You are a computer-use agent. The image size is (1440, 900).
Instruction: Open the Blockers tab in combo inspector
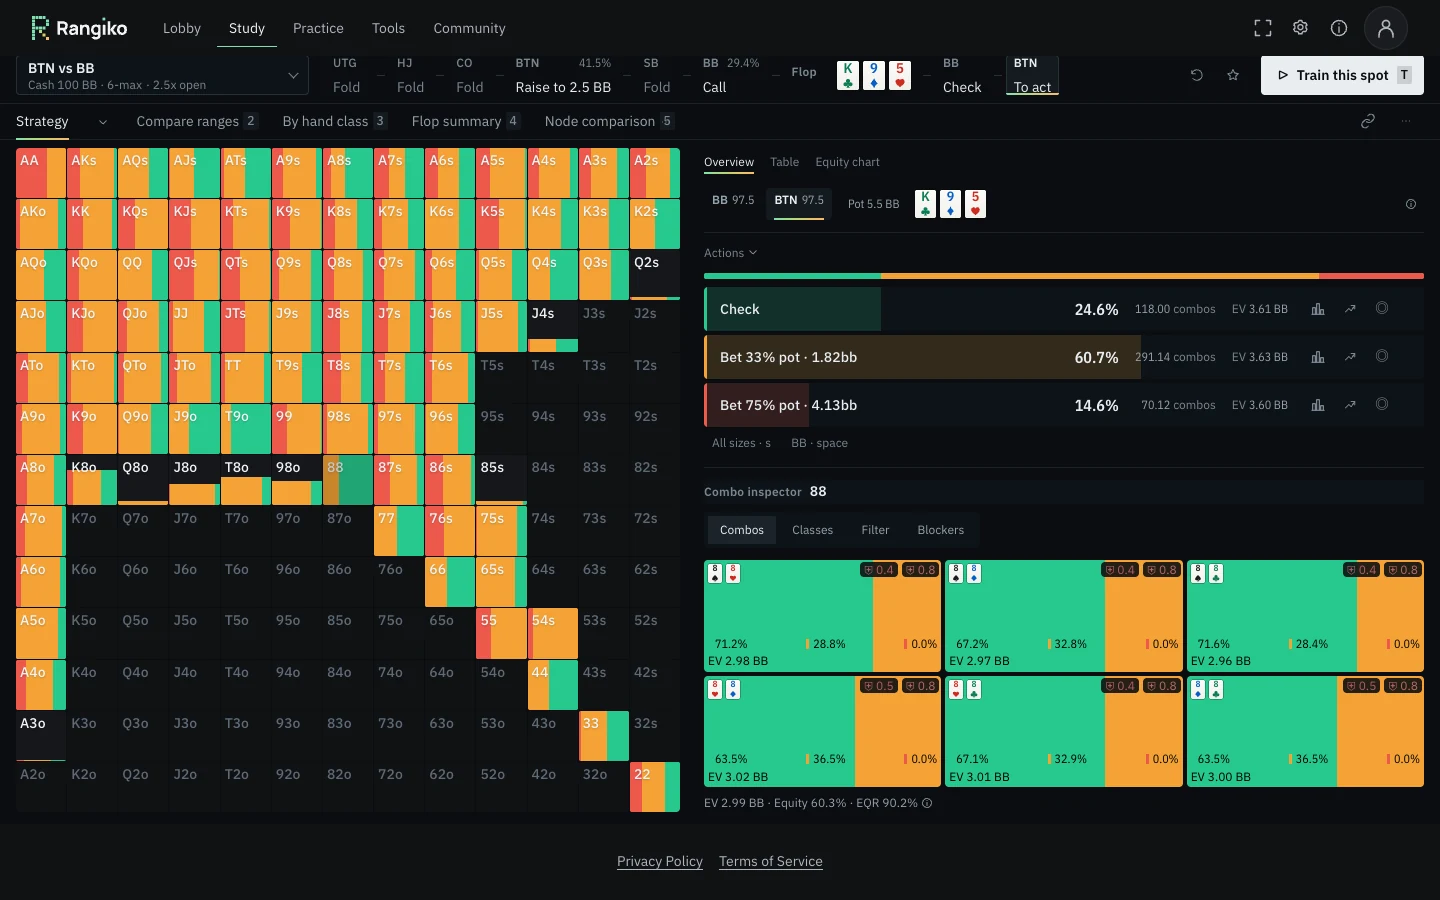(x=941, y=530)
